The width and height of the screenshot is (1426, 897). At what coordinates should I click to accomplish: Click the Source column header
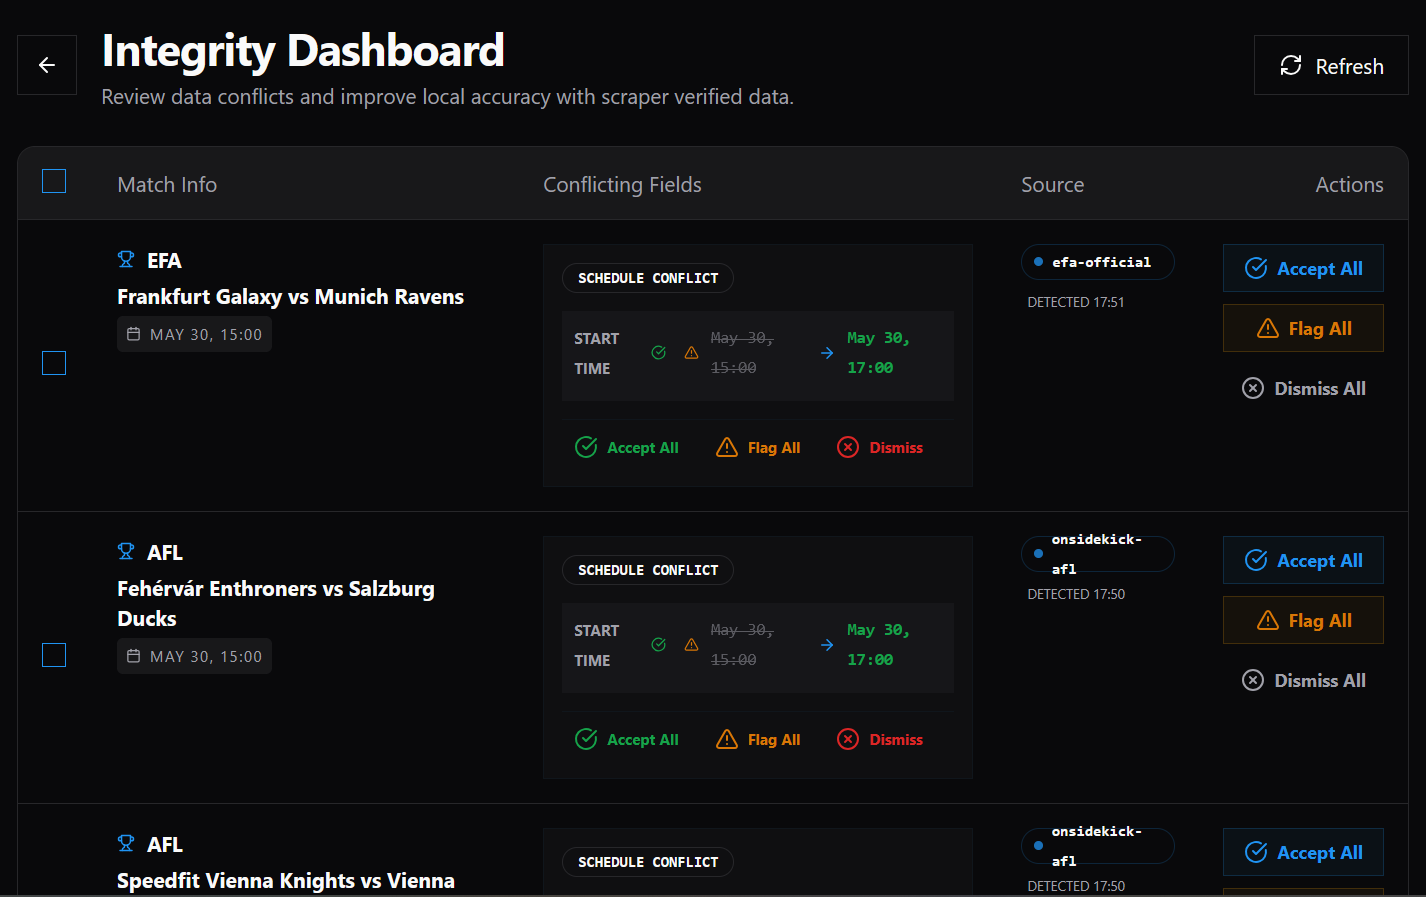click(1052, 185)
